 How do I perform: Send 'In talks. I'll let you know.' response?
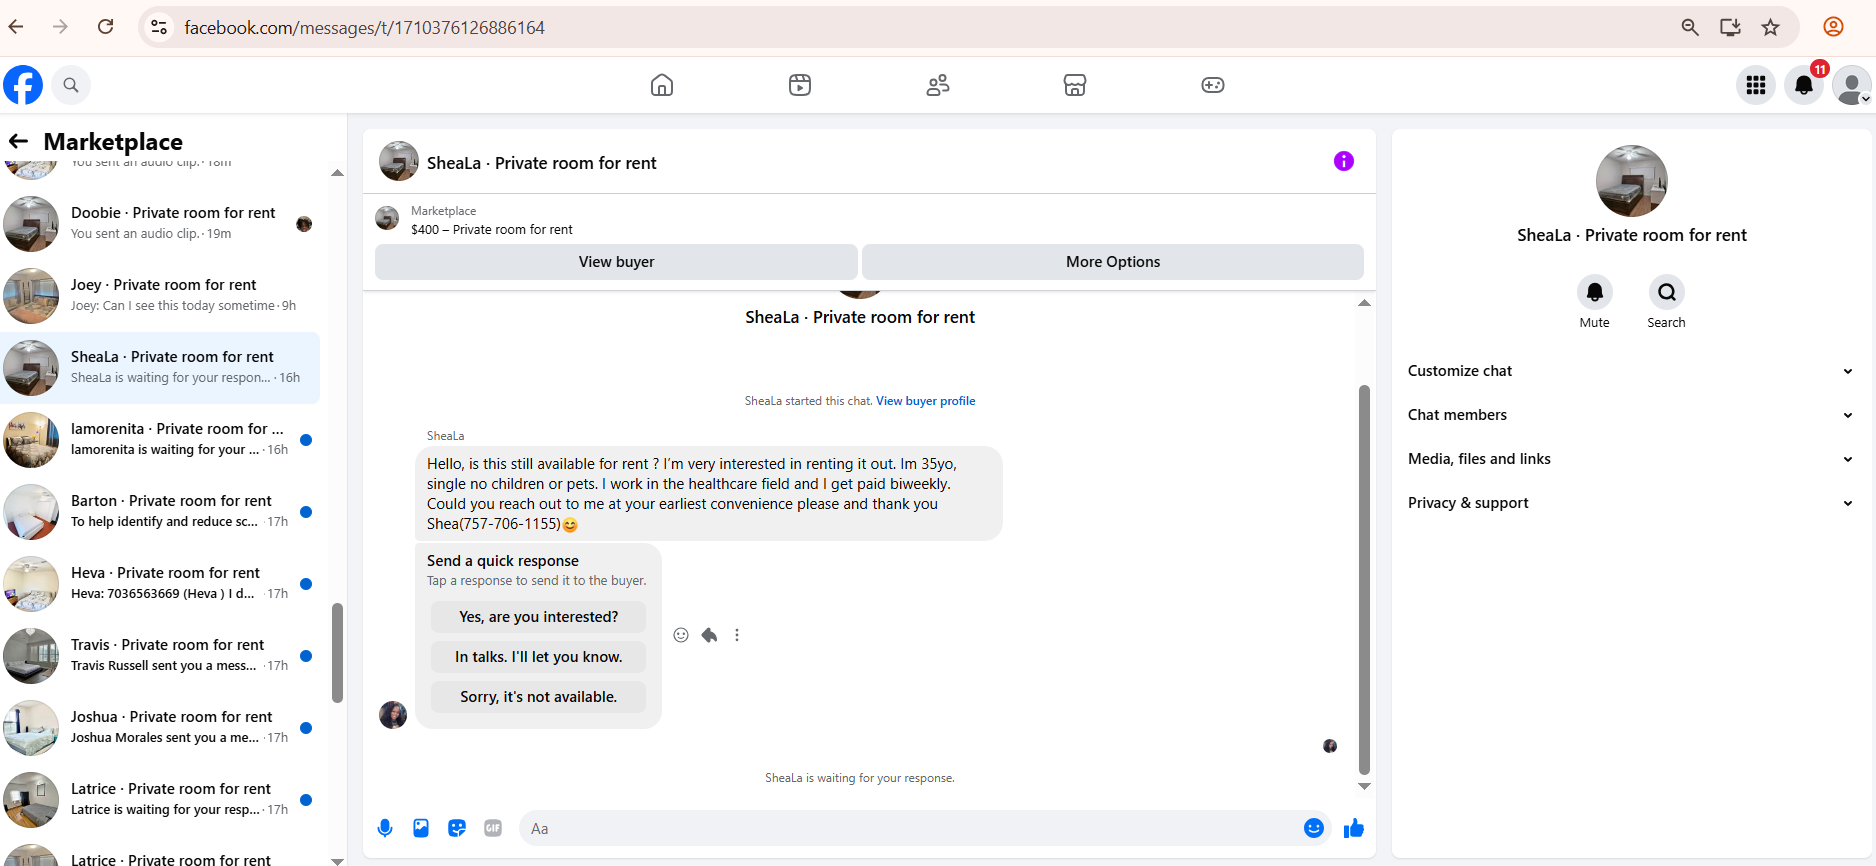538,657
